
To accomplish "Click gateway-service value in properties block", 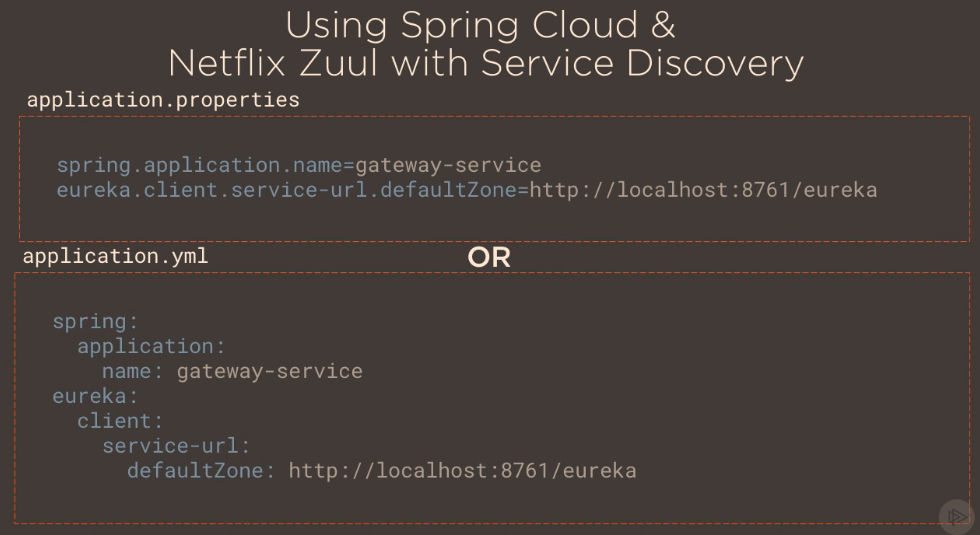I will pos(448,165).
